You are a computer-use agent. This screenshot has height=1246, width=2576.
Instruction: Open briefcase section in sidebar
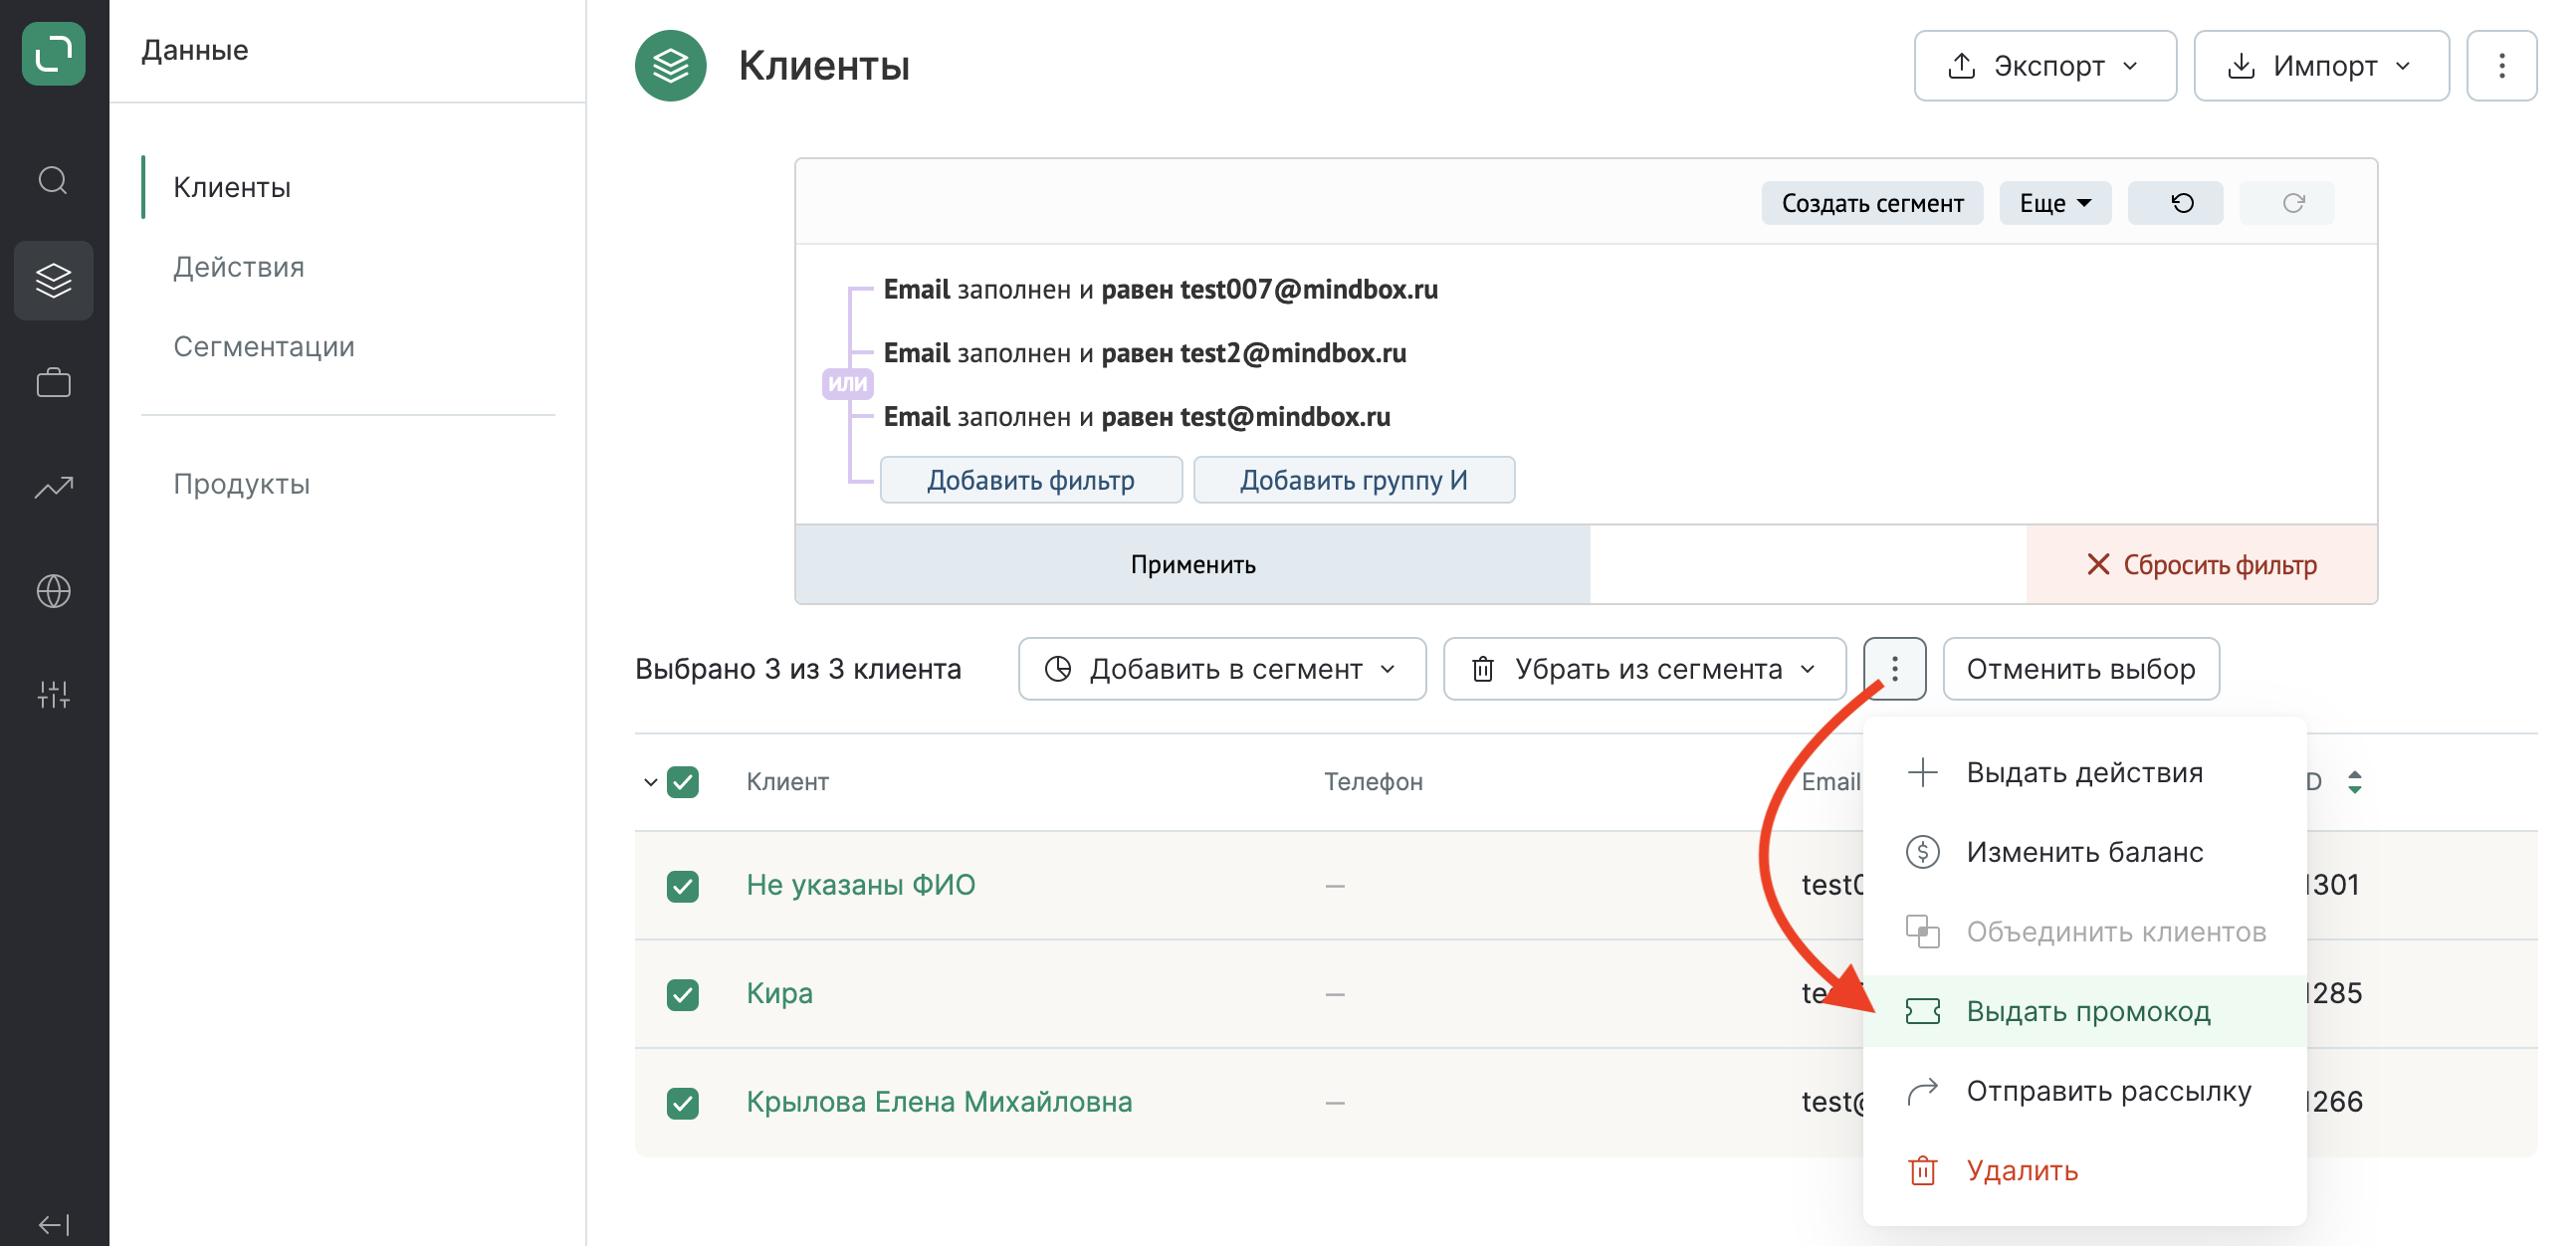[x=53, y=383]
